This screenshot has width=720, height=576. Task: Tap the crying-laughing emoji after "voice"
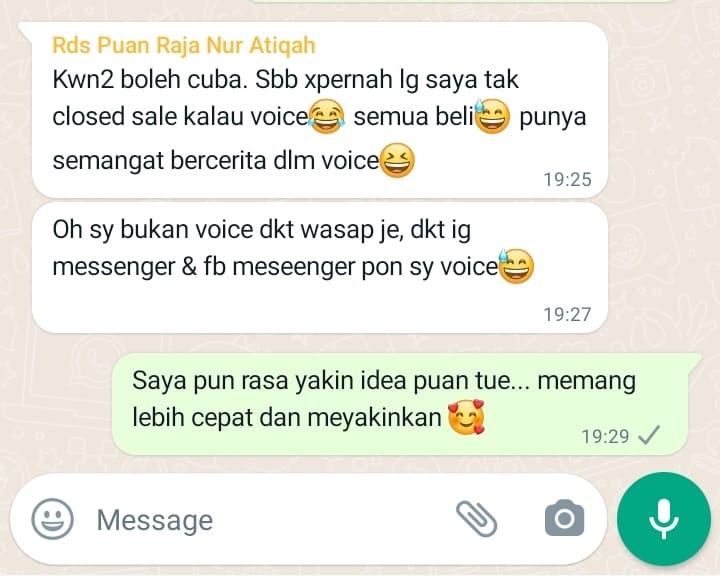click(326, 116)
